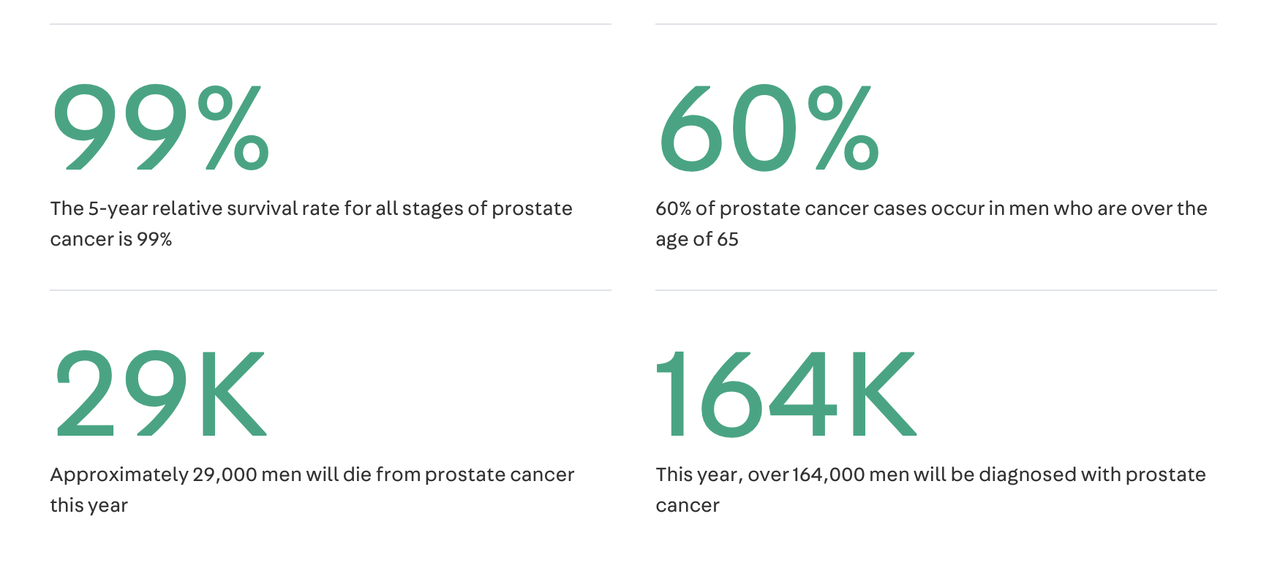Click the large 99% statistic heading
Image resolution: width=1280 pixels, height=579 pixels.
tap(160, 128)
